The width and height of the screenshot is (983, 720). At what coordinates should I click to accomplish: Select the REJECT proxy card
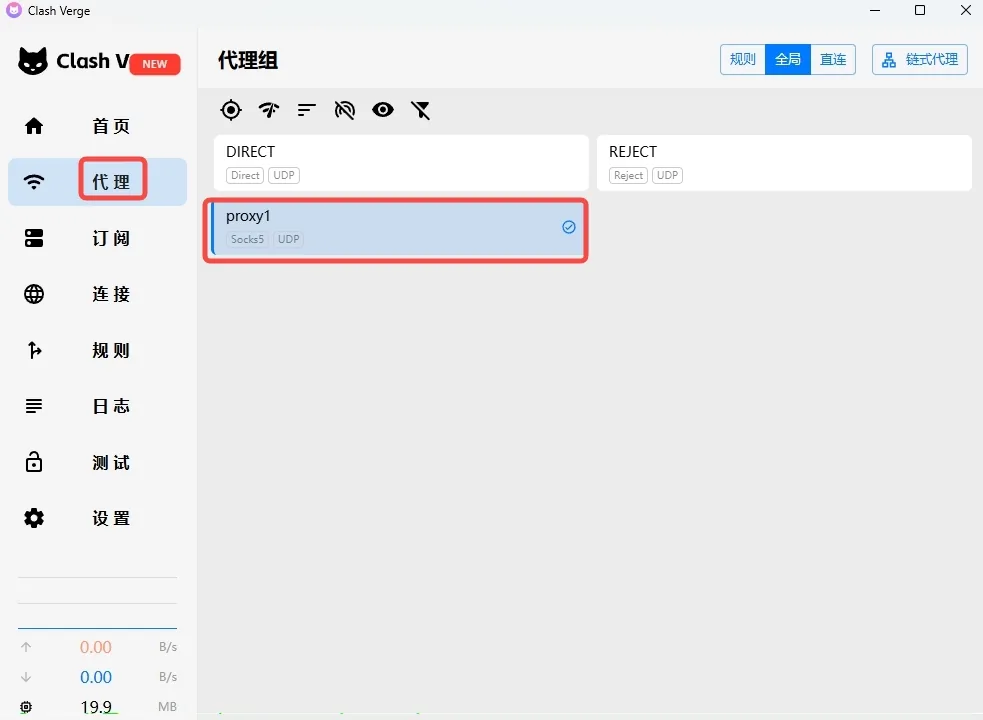click(784, 162)
